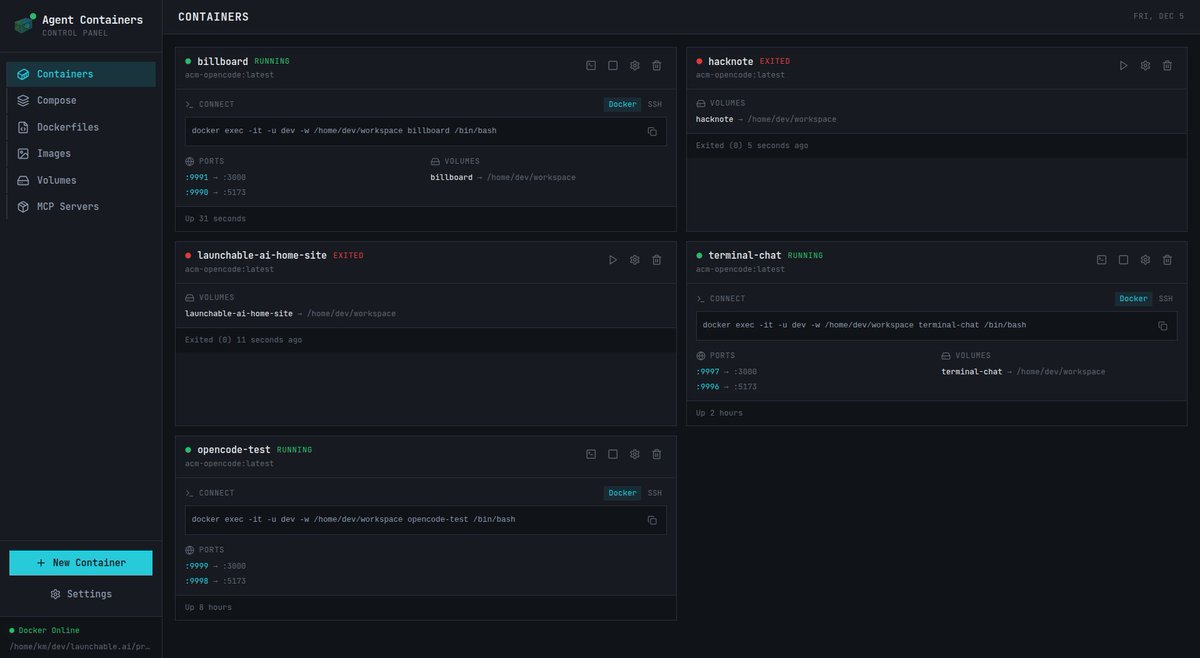Click the terminal-chat volume name

[x=972, y=371]
